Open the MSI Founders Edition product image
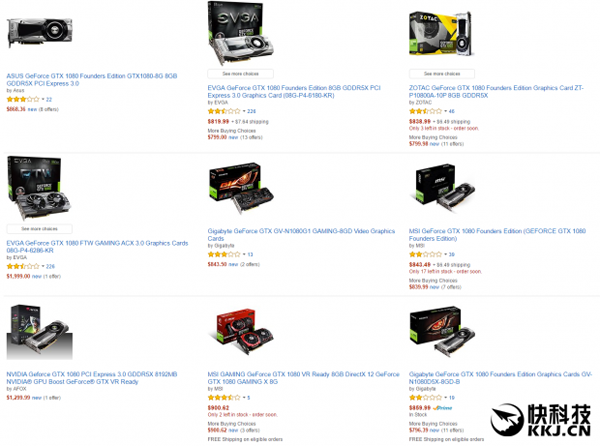Image resolution: width=600 pixels, height=446 pixels. coord(444,187)
